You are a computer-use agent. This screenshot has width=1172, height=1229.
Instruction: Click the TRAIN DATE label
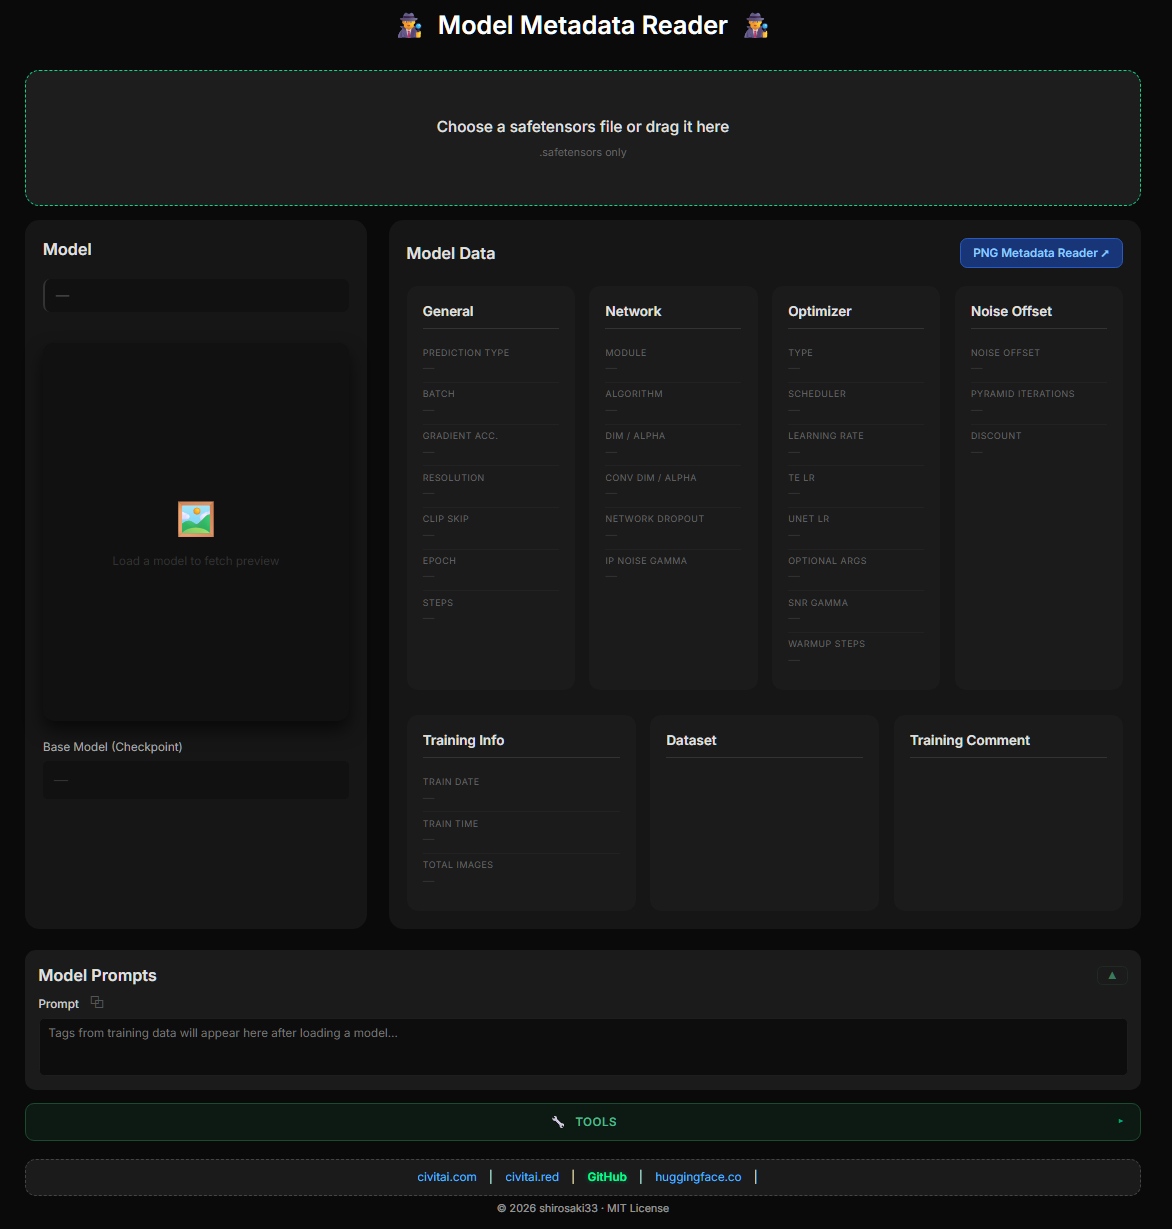point(451,782)
